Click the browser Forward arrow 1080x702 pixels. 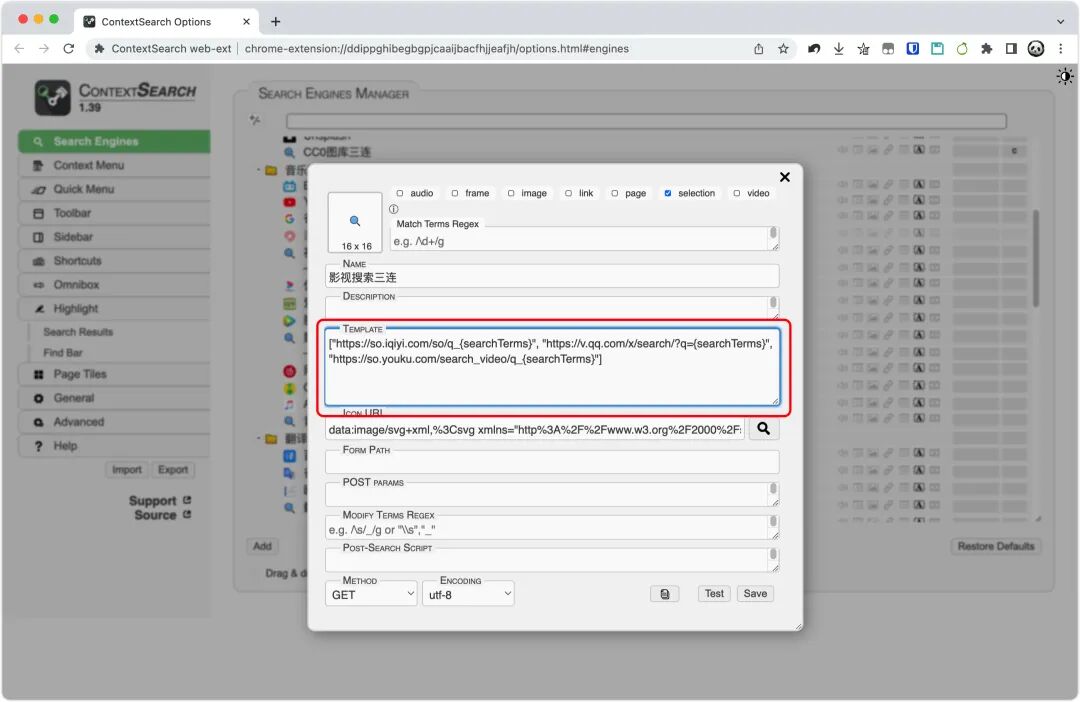coord(44,49)
